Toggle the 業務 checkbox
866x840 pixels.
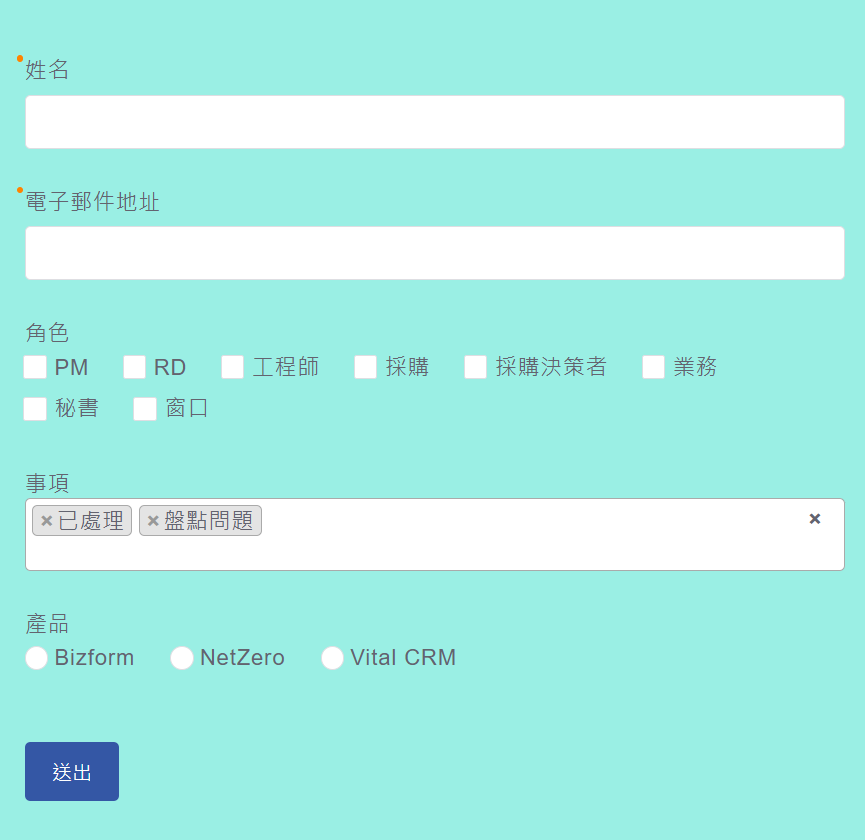pyautogui.click(x=654, y=367)
